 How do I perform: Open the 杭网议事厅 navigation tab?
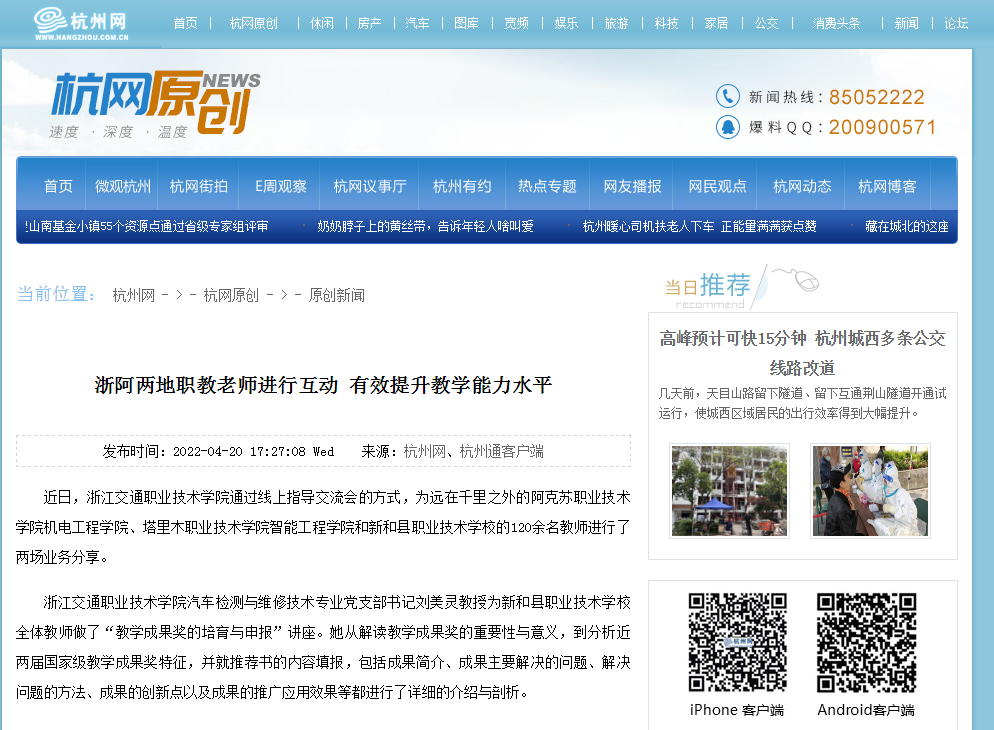click(x=370, y=186)
